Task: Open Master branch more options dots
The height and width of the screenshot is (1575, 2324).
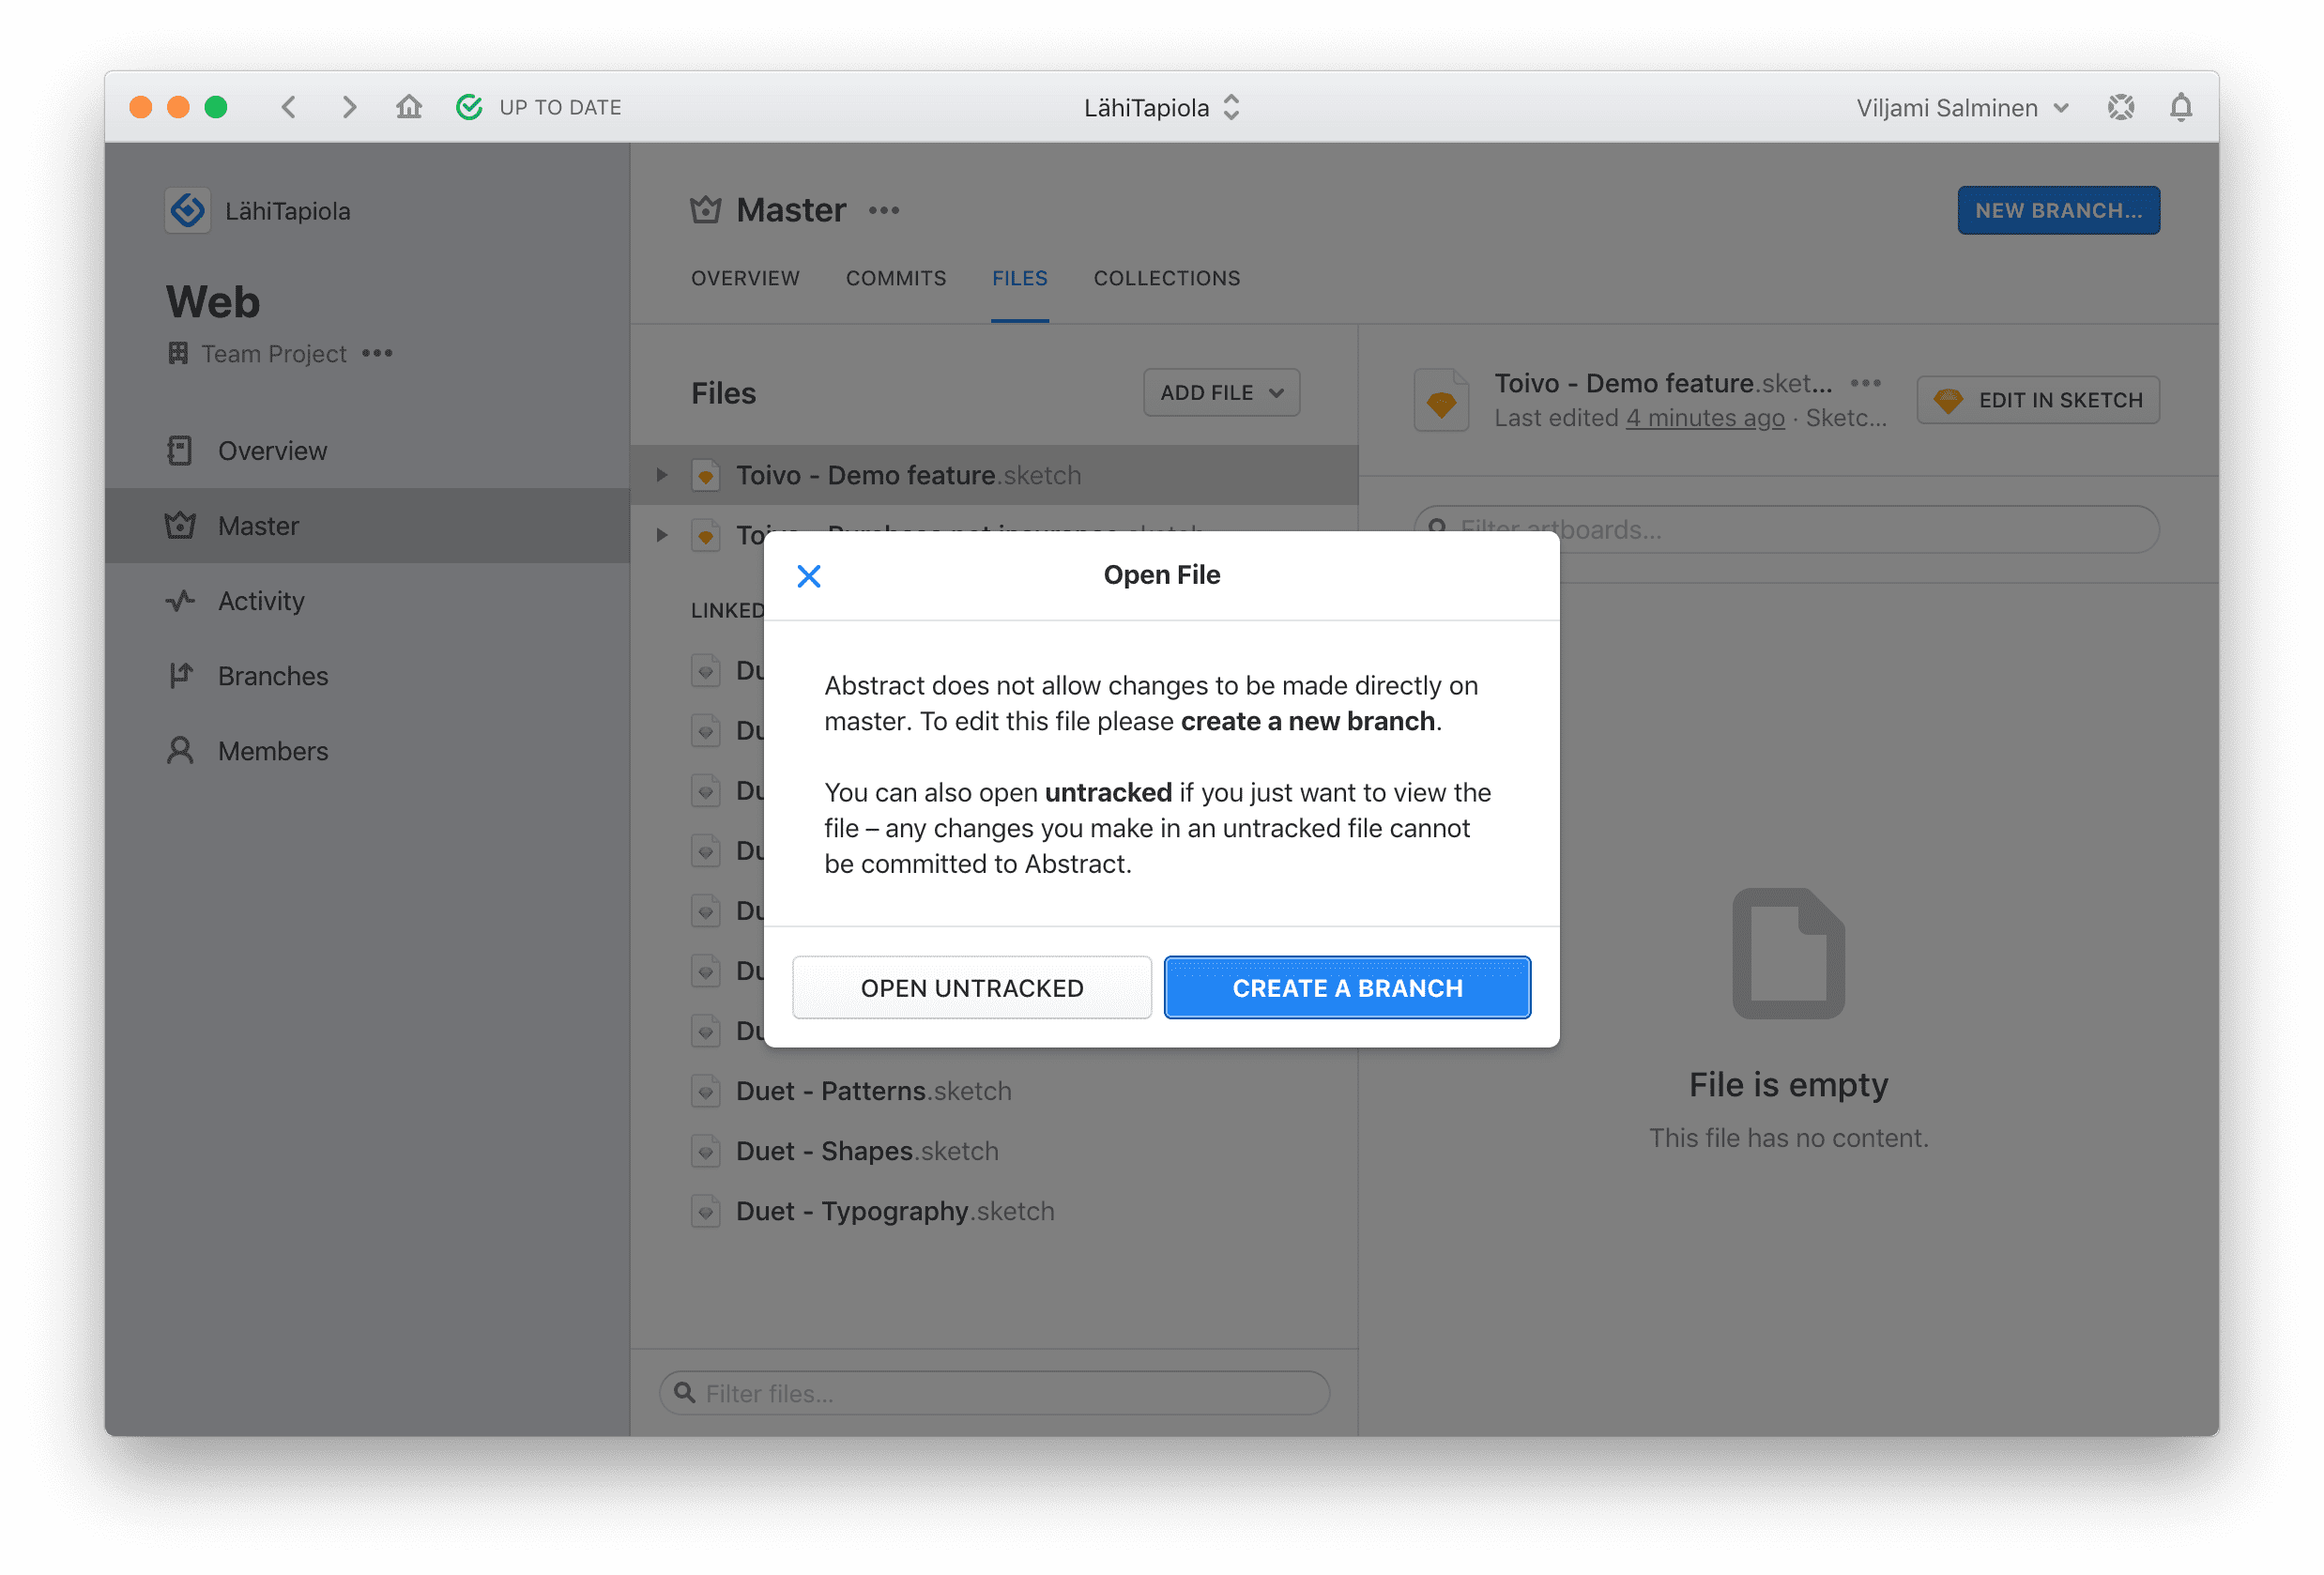Action: pos(884,210)
